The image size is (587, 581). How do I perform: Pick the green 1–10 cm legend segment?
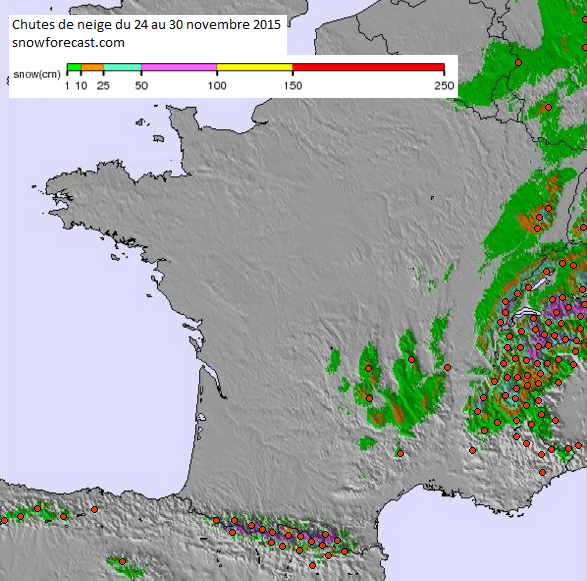click(74, 67)
